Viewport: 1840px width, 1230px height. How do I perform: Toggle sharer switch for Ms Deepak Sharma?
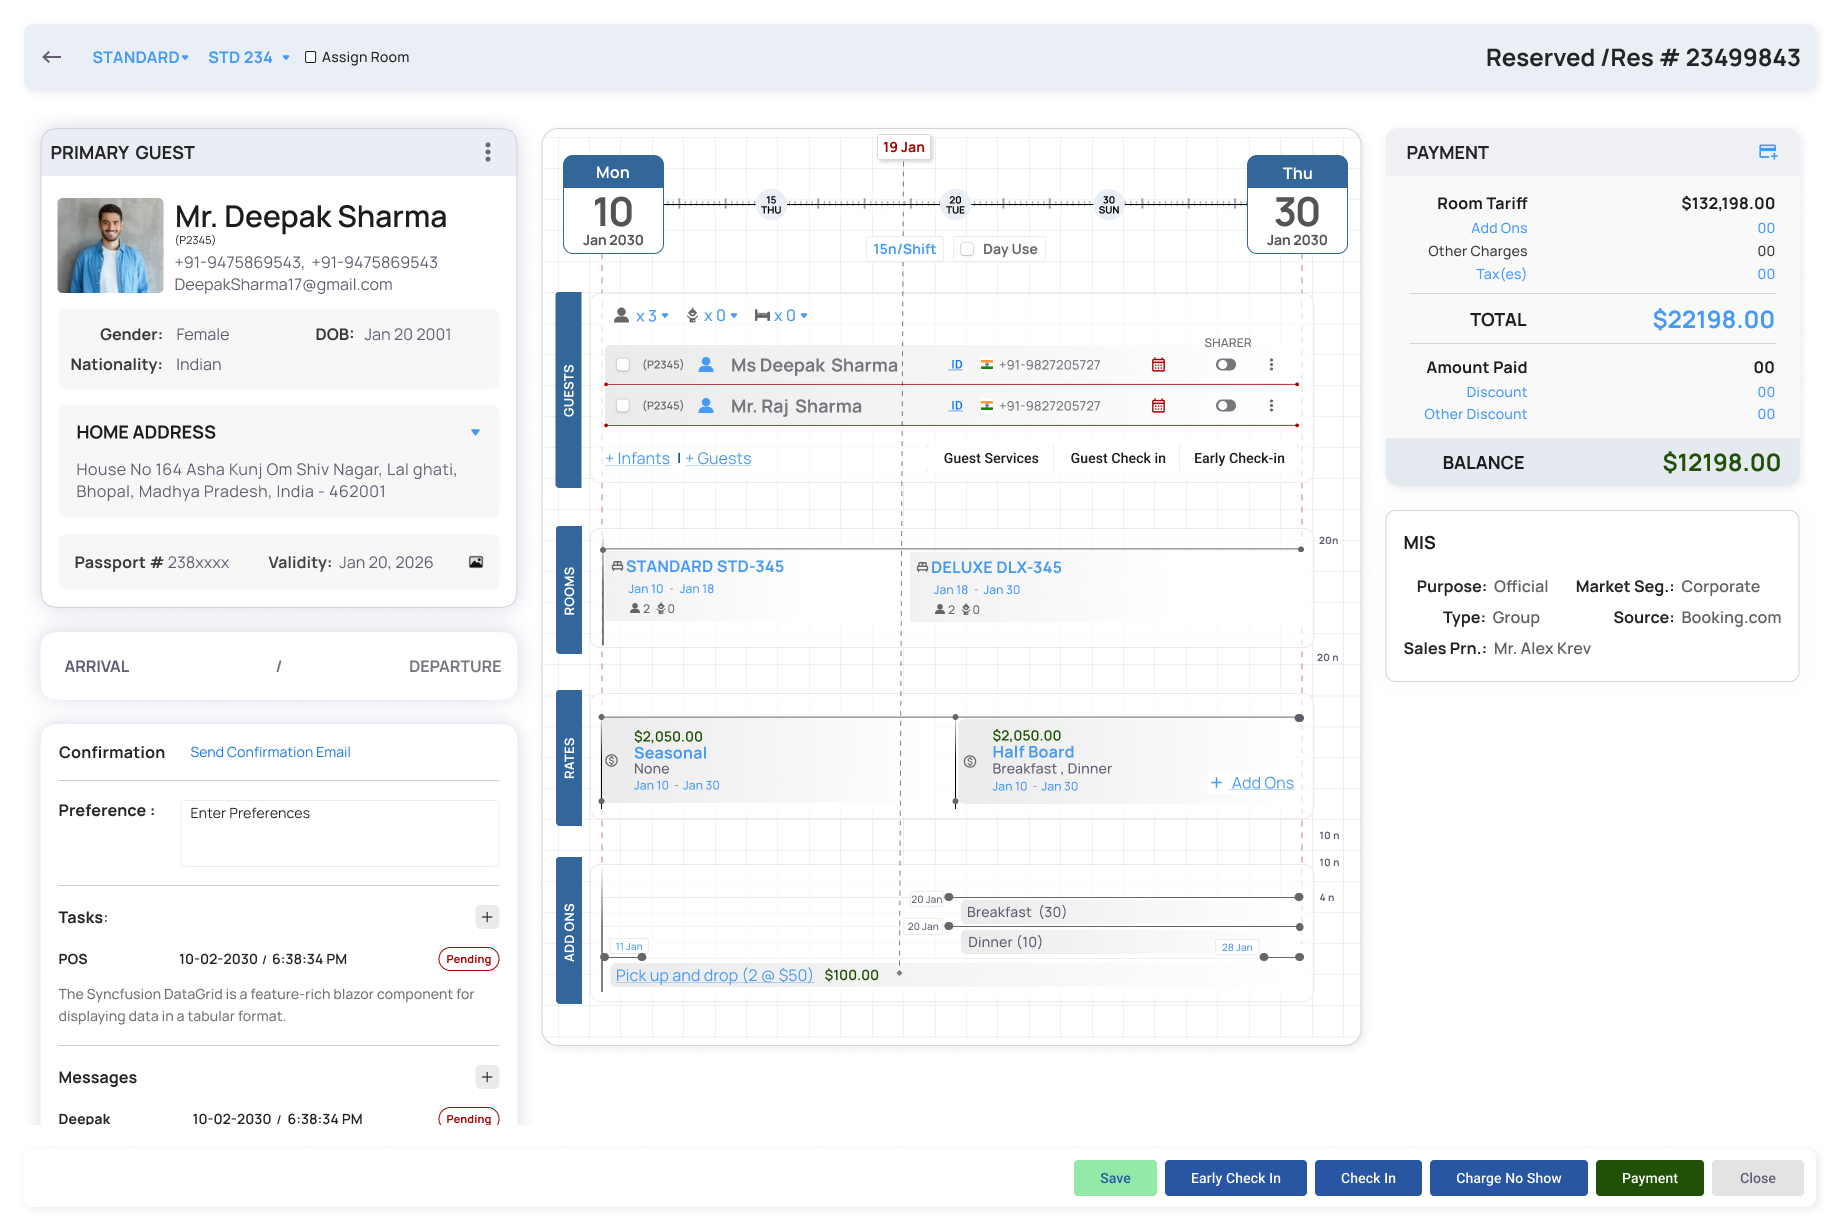pos(1226,365)
